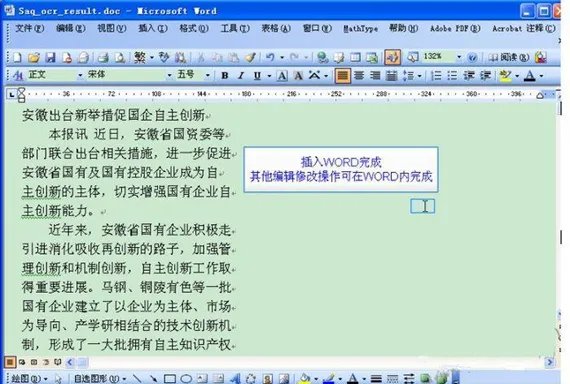Click the character shading A icon
The image size is (570, 384).
[x=298, y=76]
